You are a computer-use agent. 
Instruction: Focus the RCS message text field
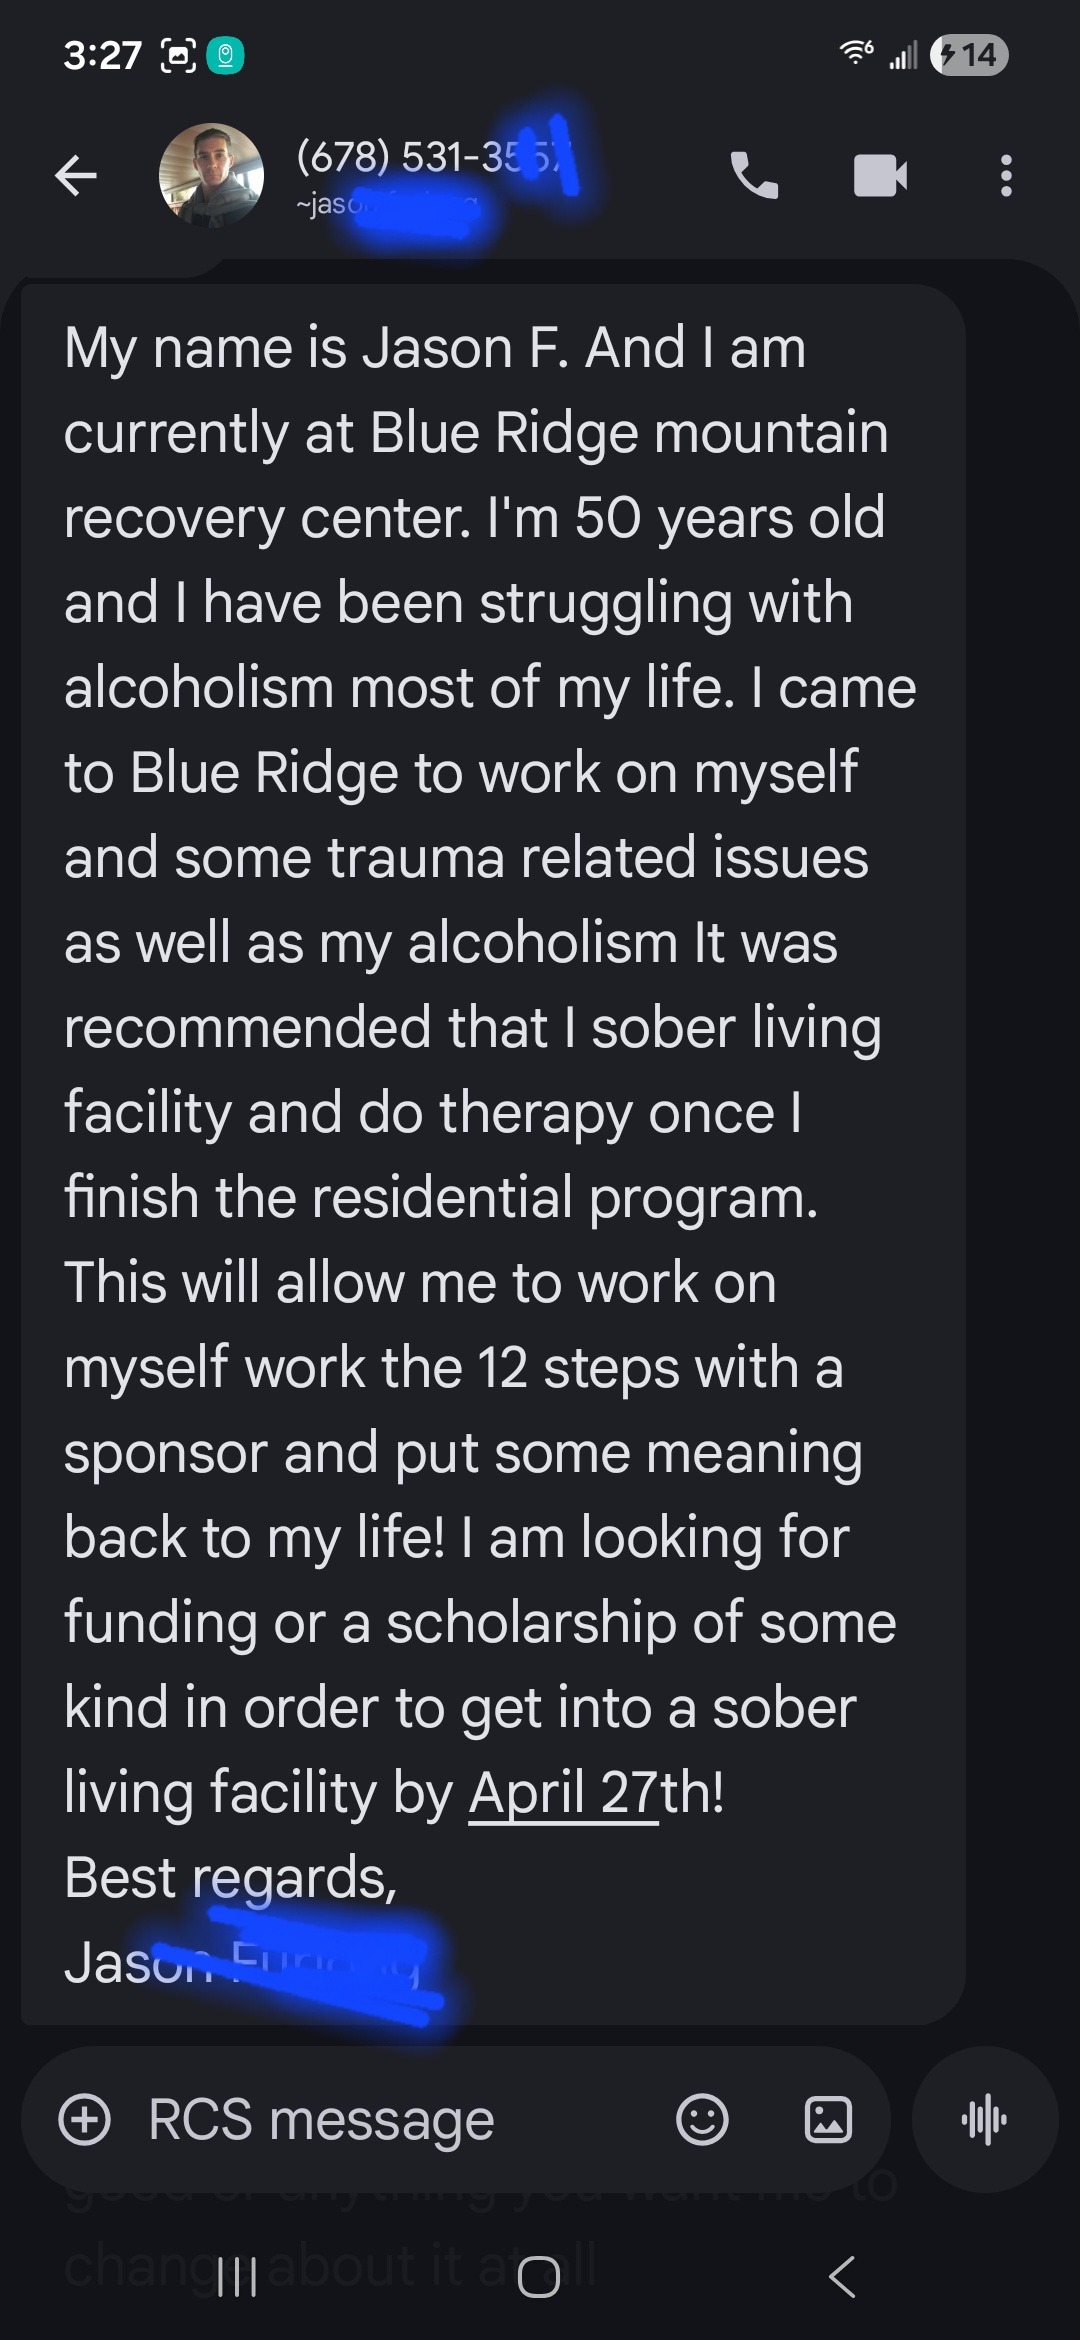380,2119
